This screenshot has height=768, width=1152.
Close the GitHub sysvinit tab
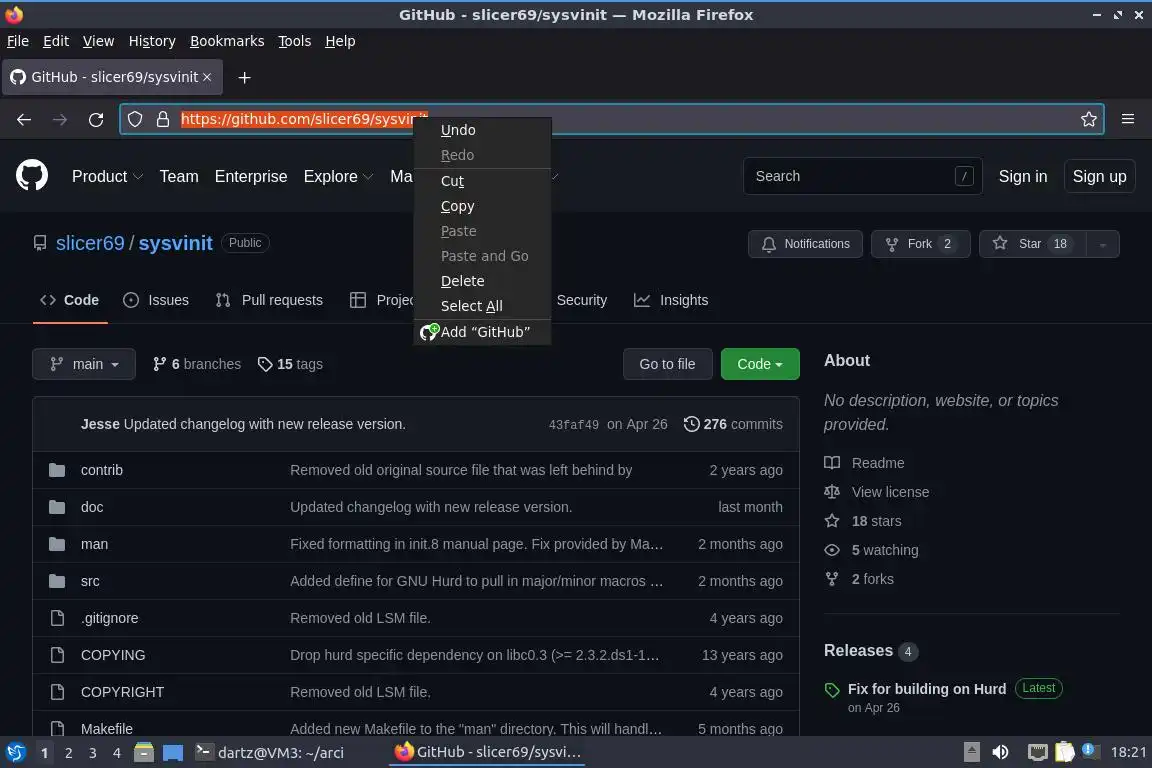pyautogui.click(x=207, y=77)
